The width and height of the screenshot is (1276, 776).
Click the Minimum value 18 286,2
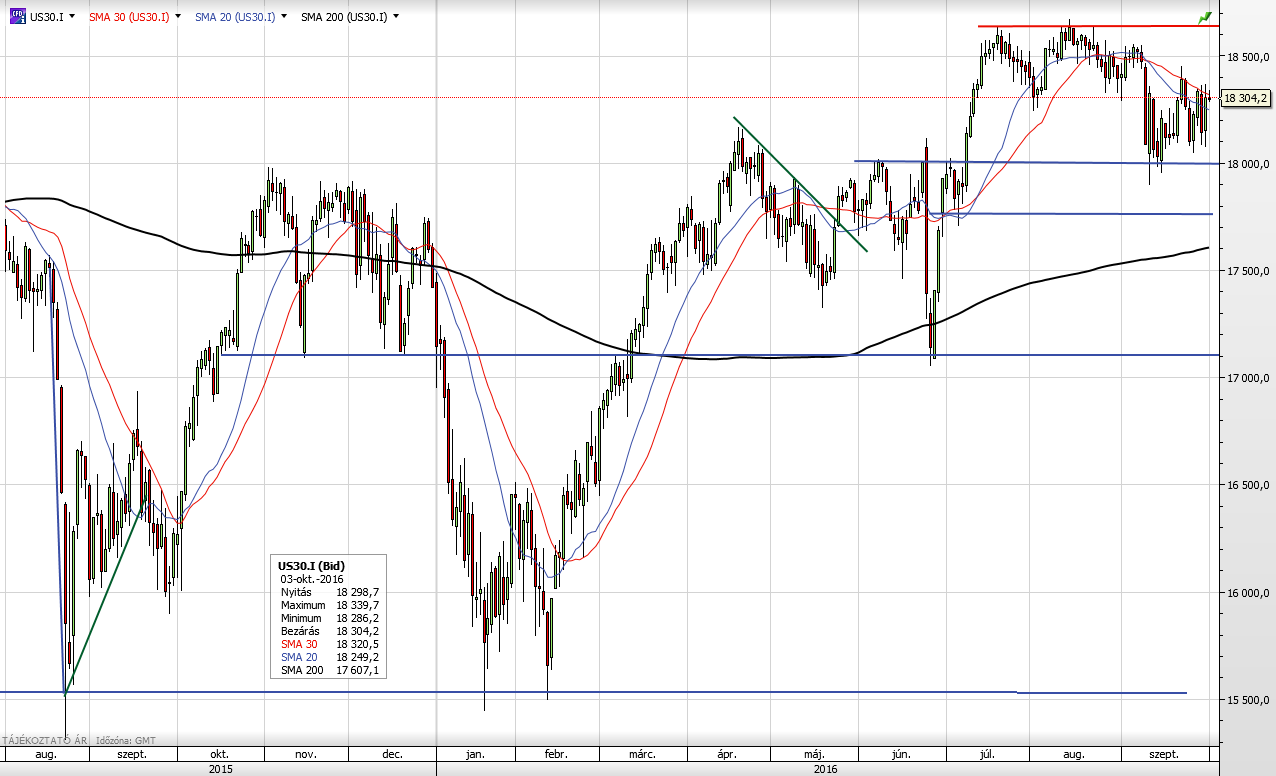(x=357, y=618)
